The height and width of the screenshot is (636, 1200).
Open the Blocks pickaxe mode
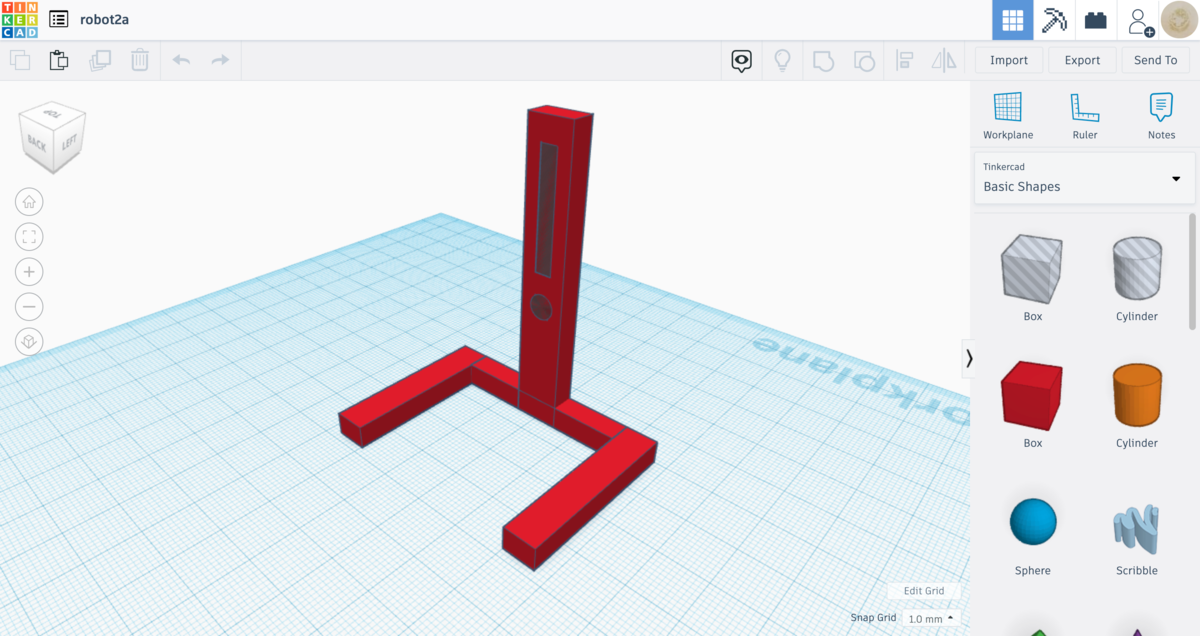(x=1055, y=20)
